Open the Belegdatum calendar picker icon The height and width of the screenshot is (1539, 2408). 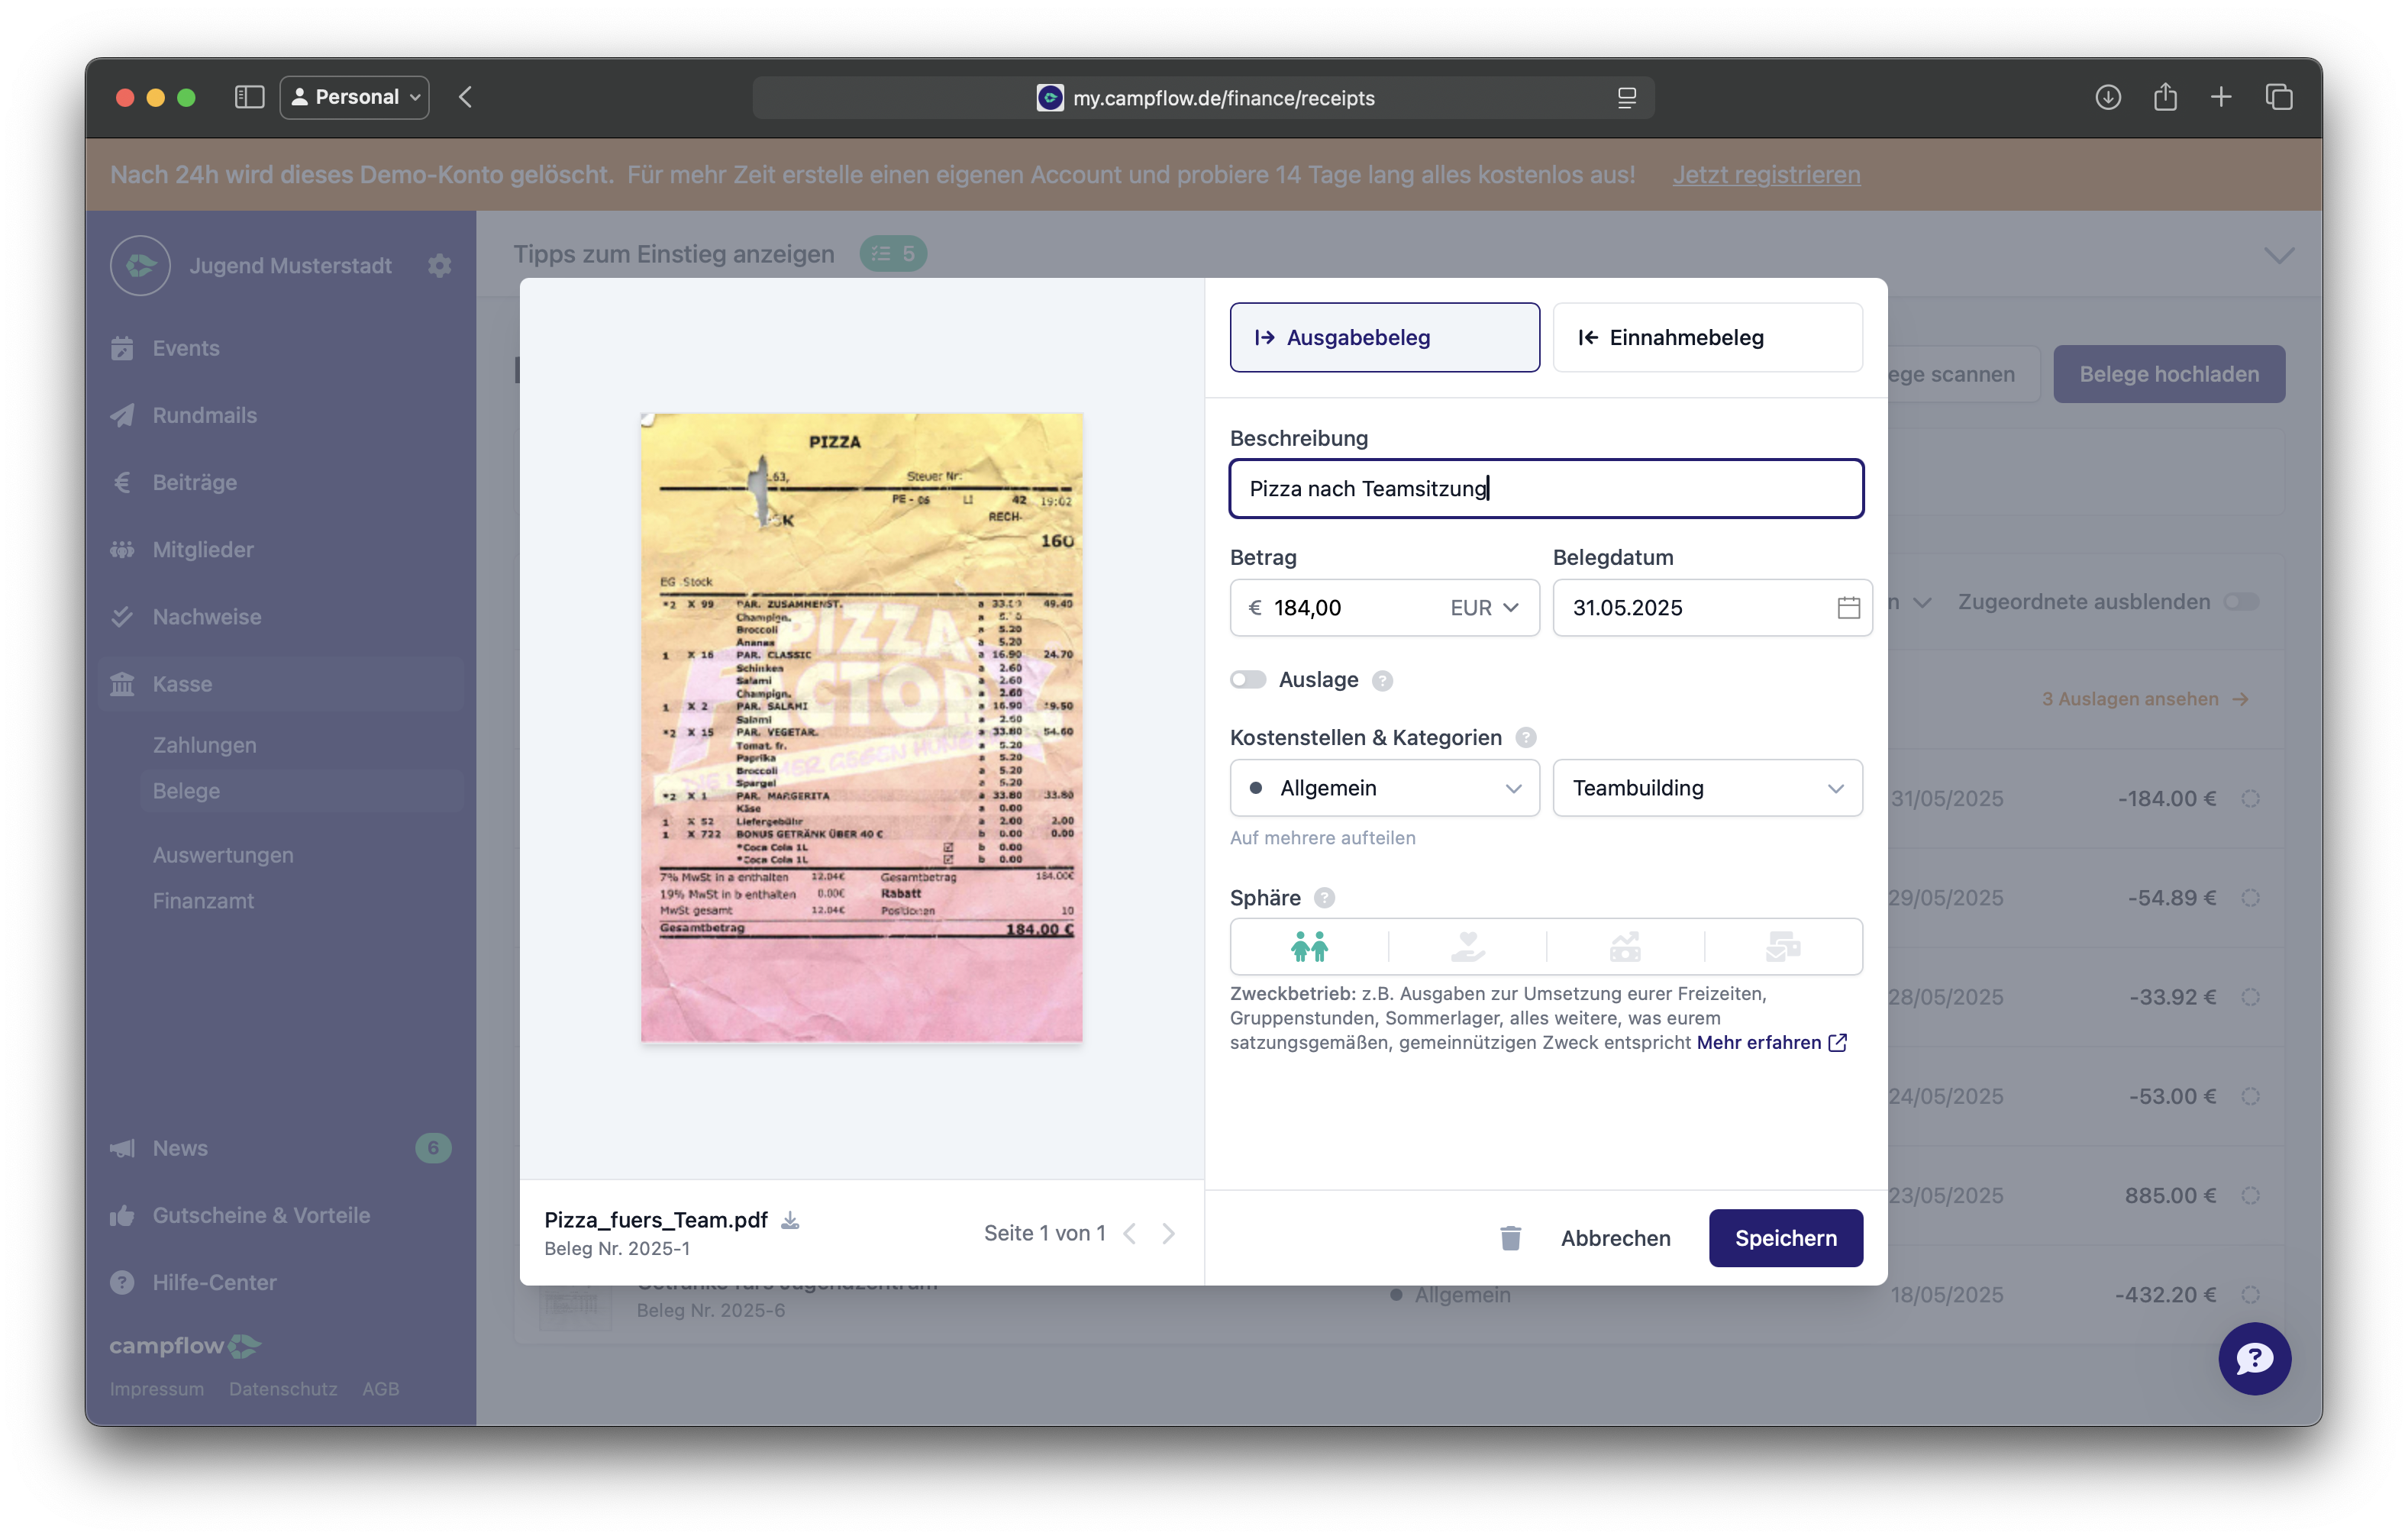pos(1848,608)
